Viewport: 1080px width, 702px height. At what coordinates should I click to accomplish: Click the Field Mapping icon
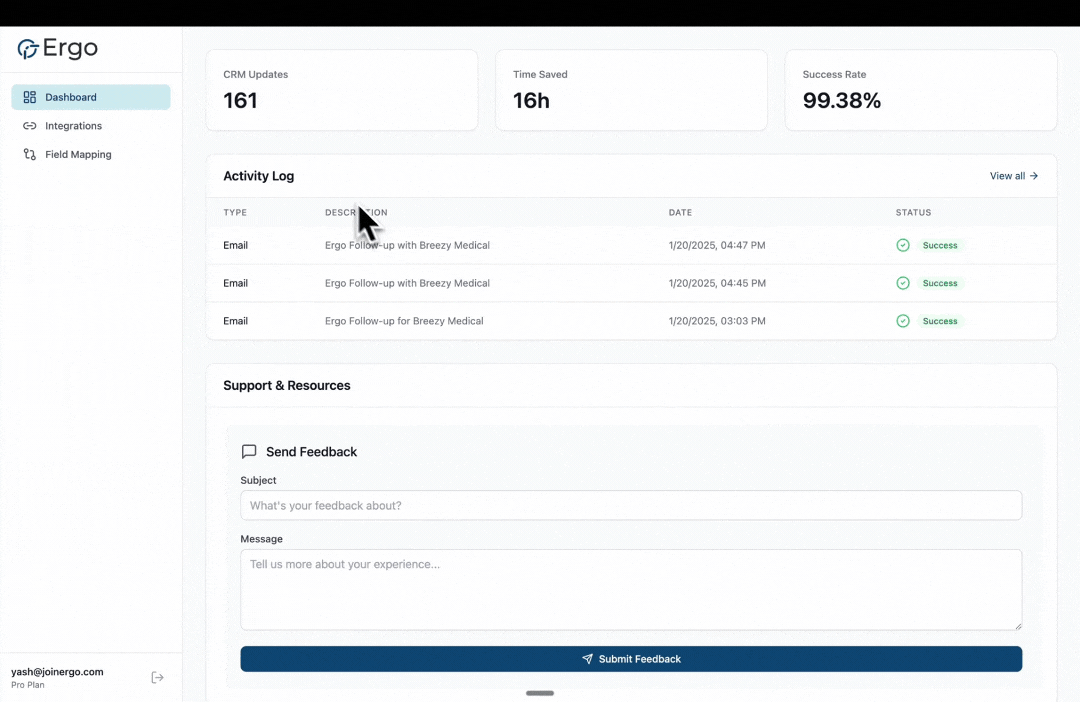coord(29,155)
